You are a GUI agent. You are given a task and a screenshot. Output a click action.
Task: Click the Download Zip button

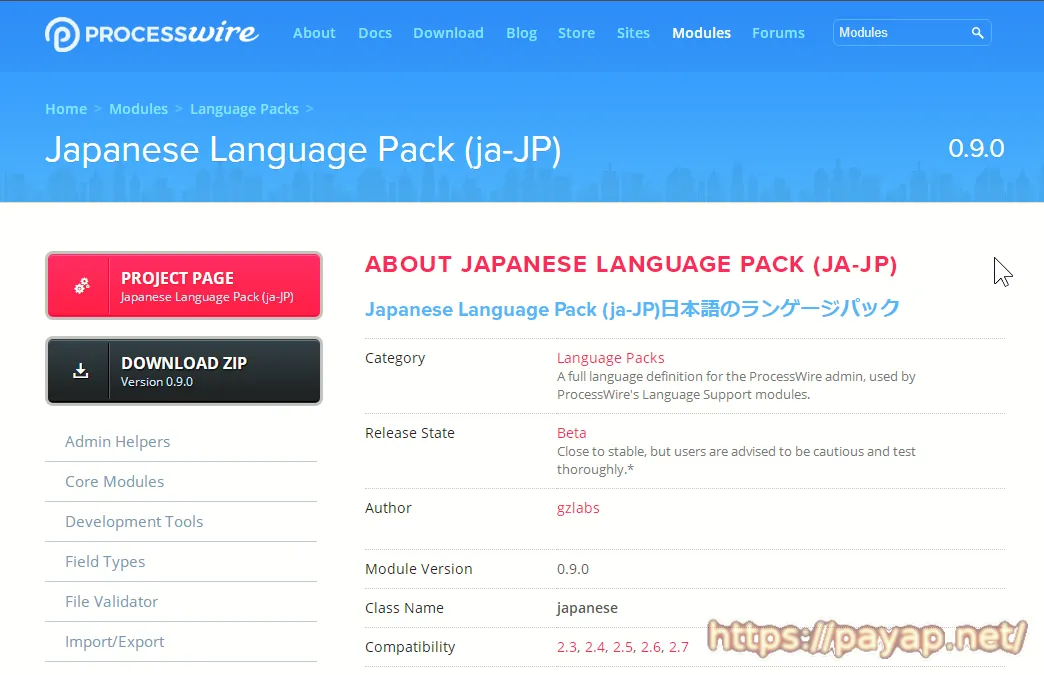point(184,370)
